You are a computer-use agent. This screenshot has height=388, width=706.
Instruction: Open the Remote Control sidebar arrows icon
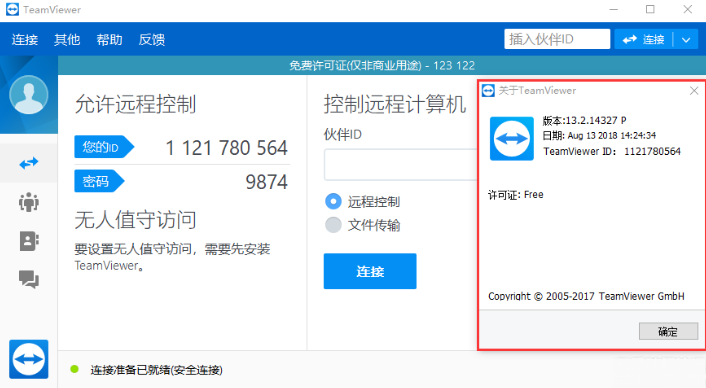point(29,163)
